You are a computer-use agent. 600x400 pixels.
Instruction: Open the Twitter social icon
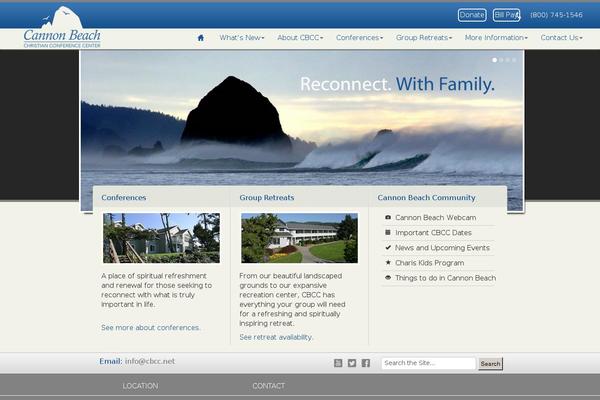(x=352, y=363)
